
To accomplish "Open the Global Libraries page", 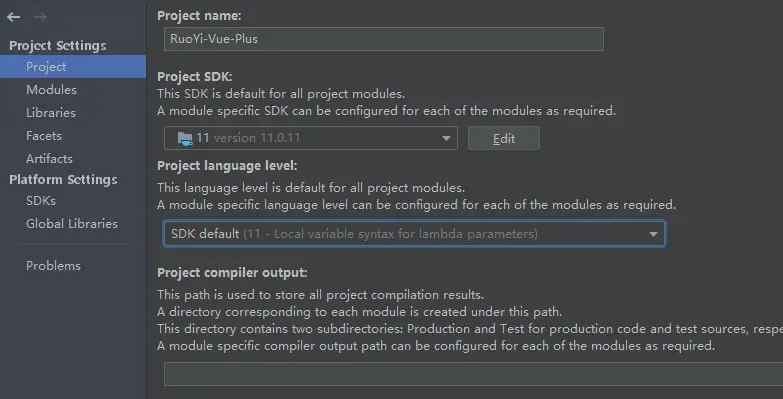I will [x=73, y=224].
